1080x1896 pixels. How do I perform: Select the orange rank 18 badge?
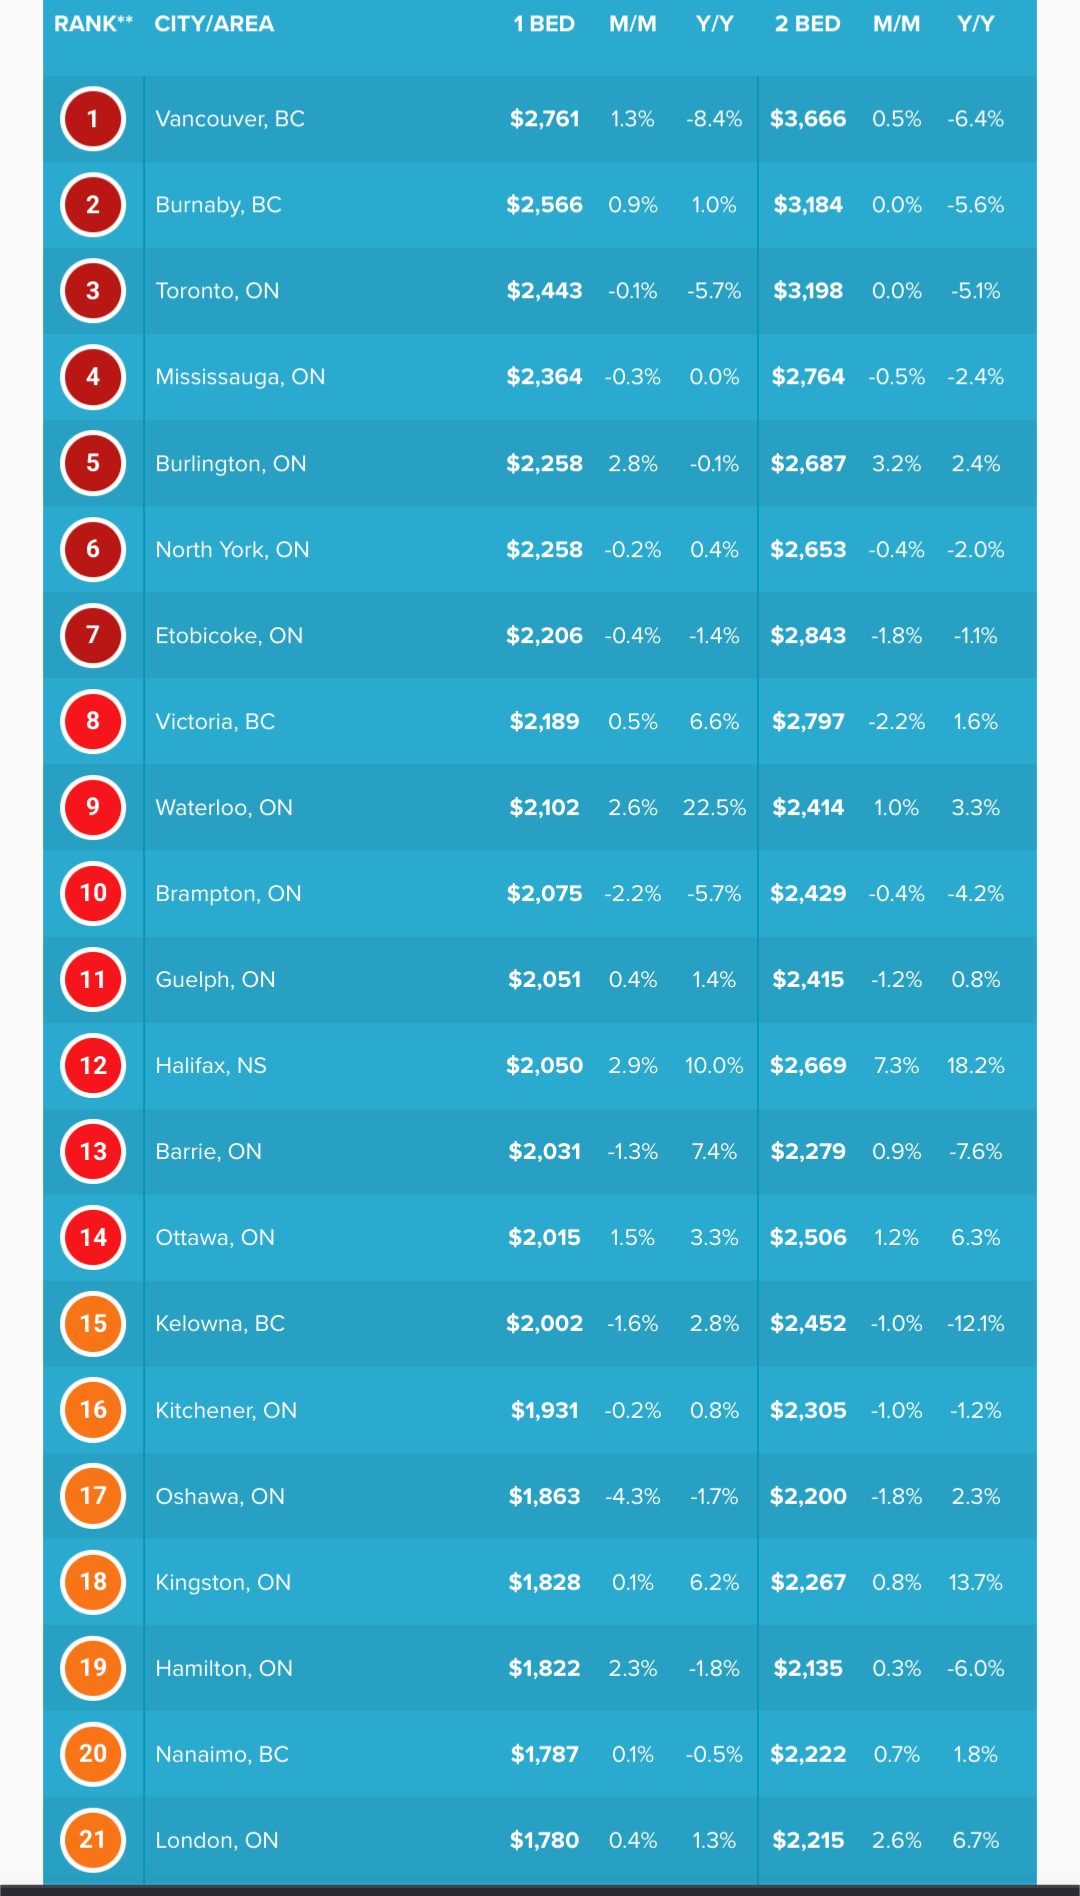point(93,1581)
